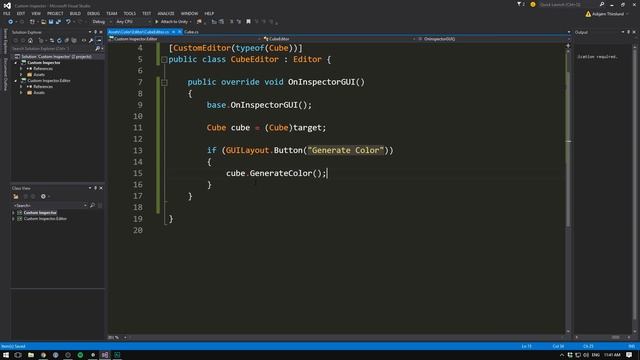Click New Folder icon in Class View
This screenshot has width=640, height=360.
click(x=16, y=197)
